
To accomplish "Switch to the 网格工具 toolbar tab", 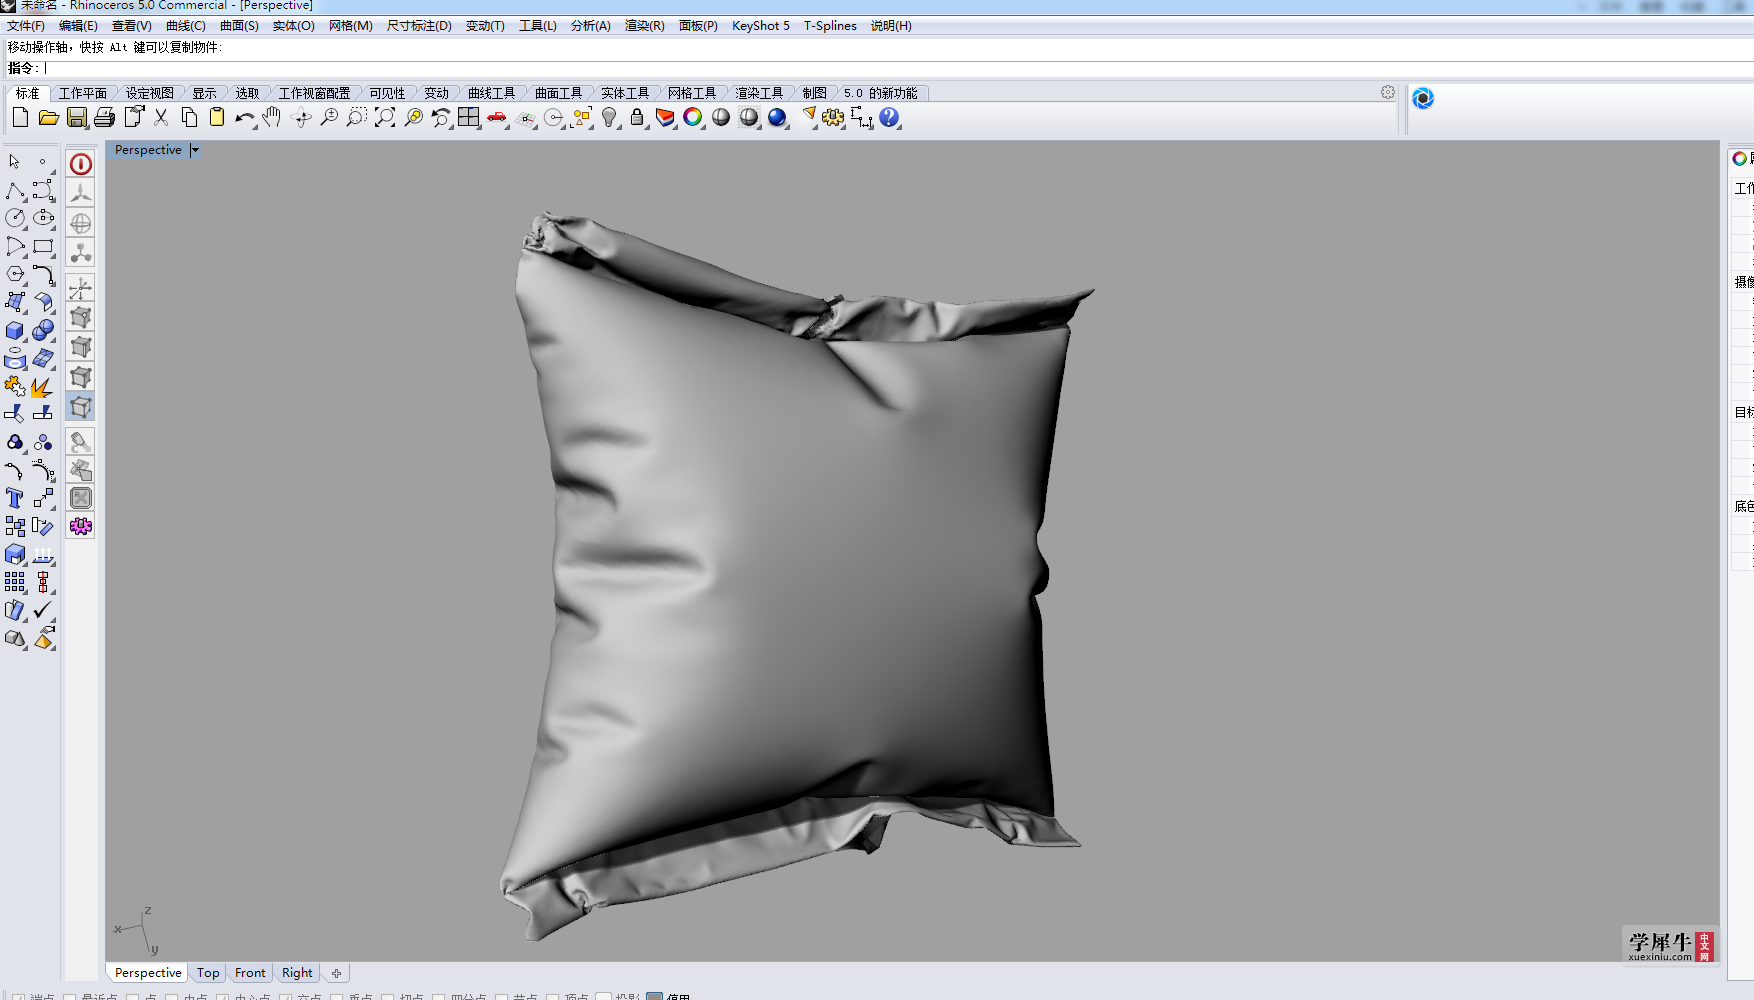I will tap(692, 93).
